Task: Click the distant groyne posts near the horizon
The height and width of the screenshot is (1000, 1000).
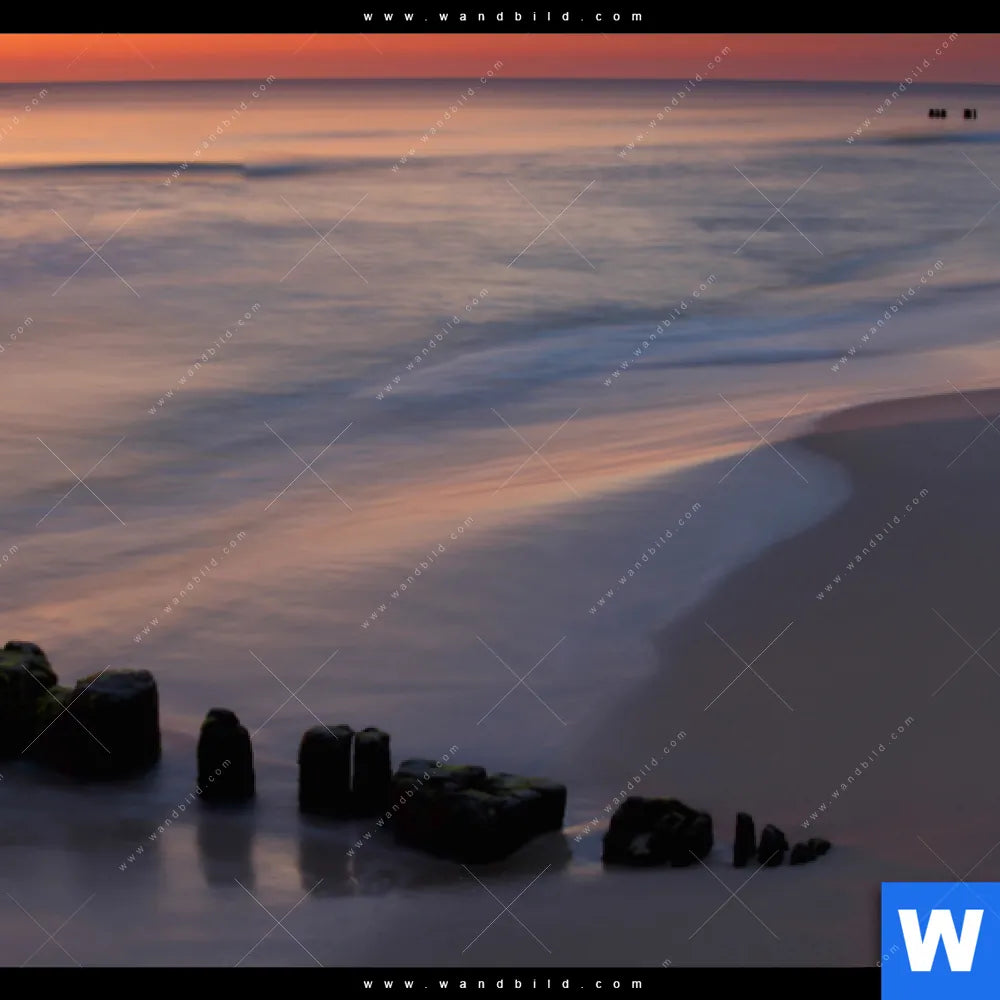Action: [x=951, y=114]
